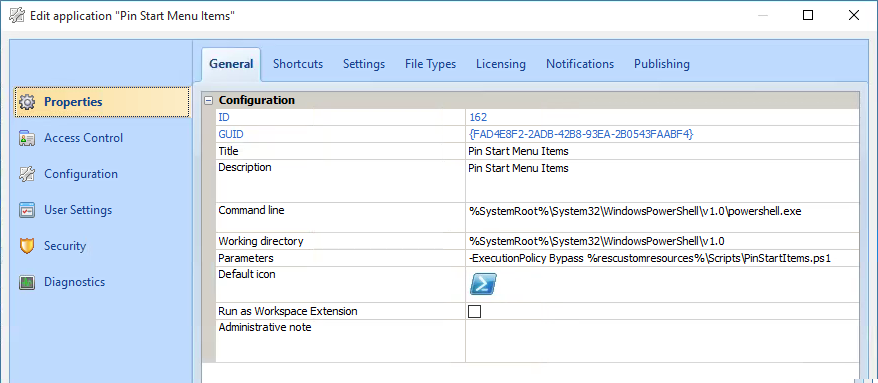
Task: Click the empty Administrative note field
Action: 662,341
